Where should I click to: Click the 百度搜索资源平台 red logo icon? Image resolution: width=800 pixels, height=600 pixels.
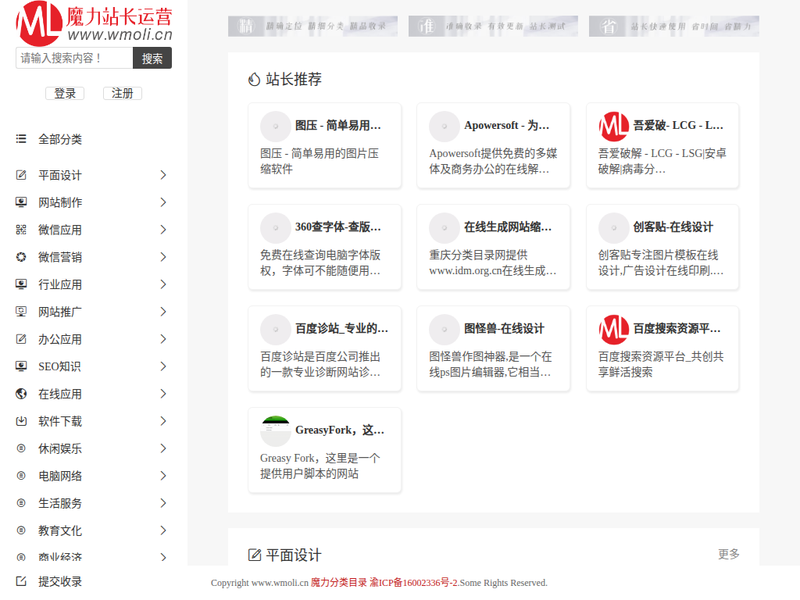613,329
